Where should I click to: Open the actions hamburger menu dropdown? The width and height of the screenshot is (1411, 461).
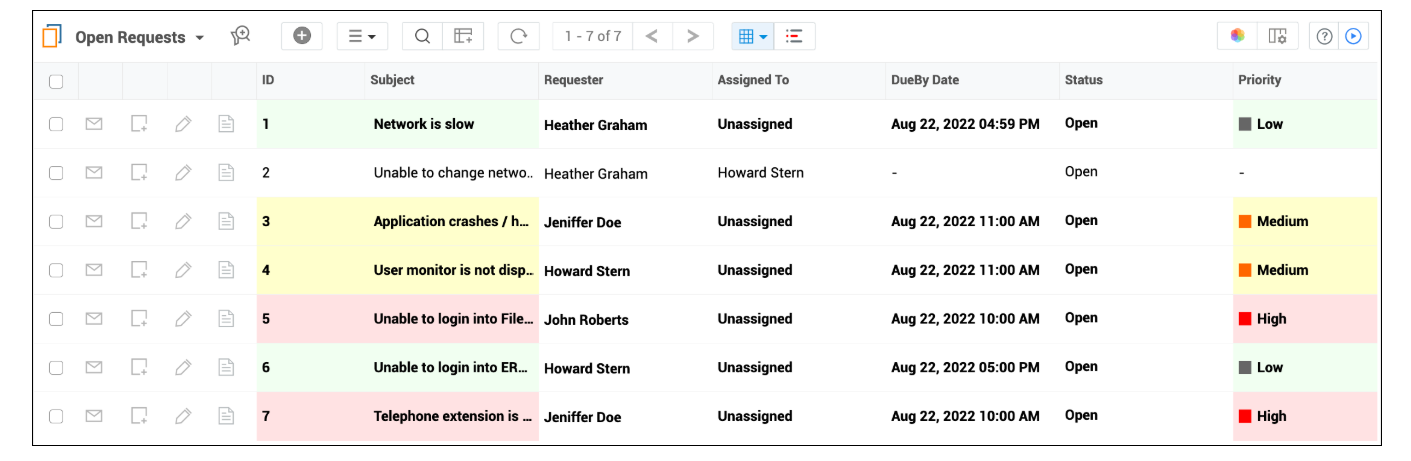click(362, 36)
